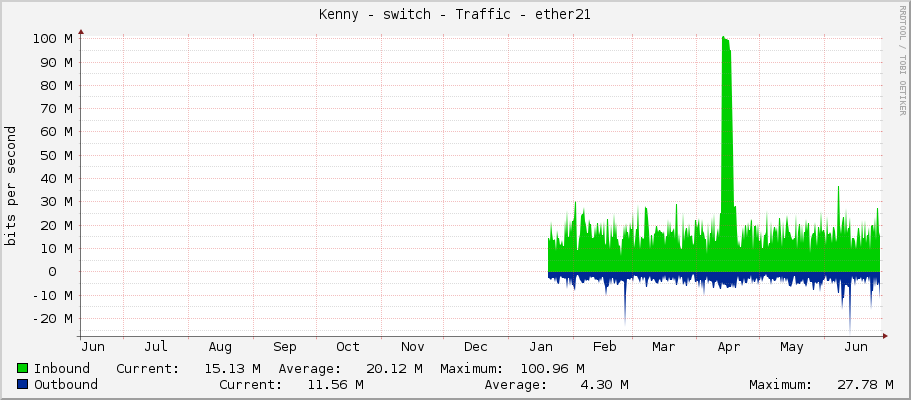This screenshot has height=400, width=911.
Task: Click the graph title 'Kenny - switch - Traffic - ether21'
Action: tap(455, 15)
